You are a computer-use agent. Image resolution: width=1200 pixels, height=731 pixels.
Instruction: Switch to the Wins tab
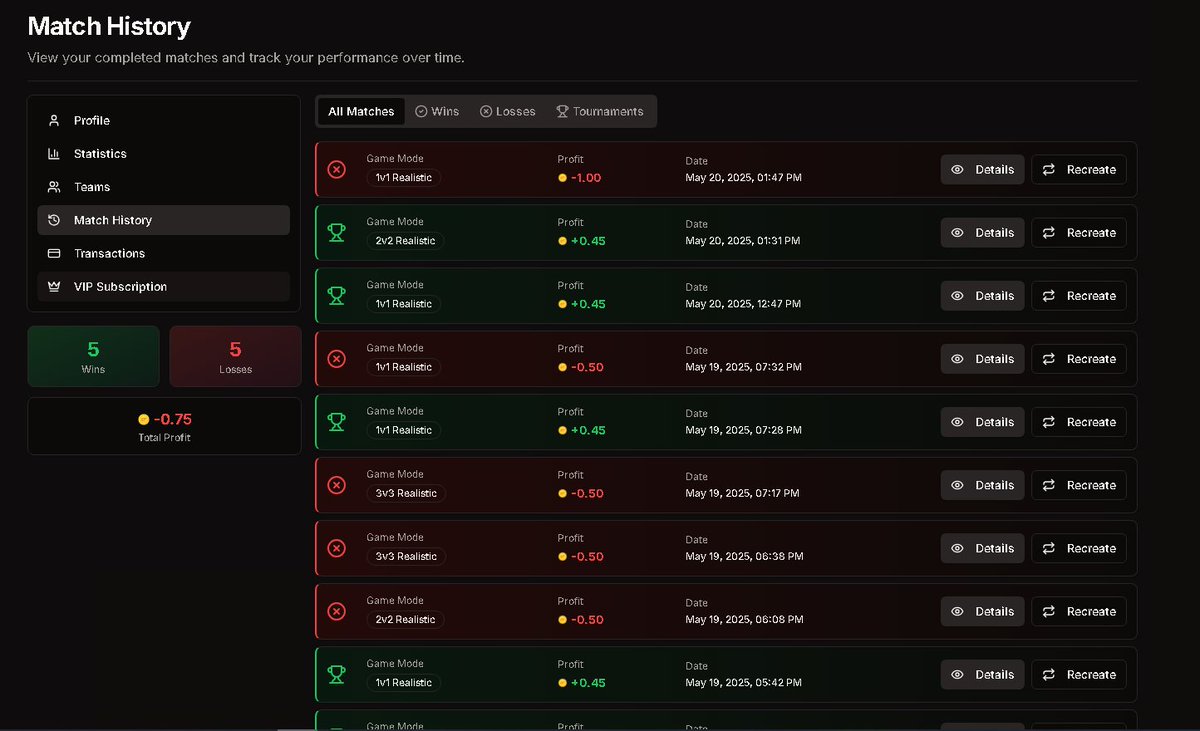[x=437, y=112]
